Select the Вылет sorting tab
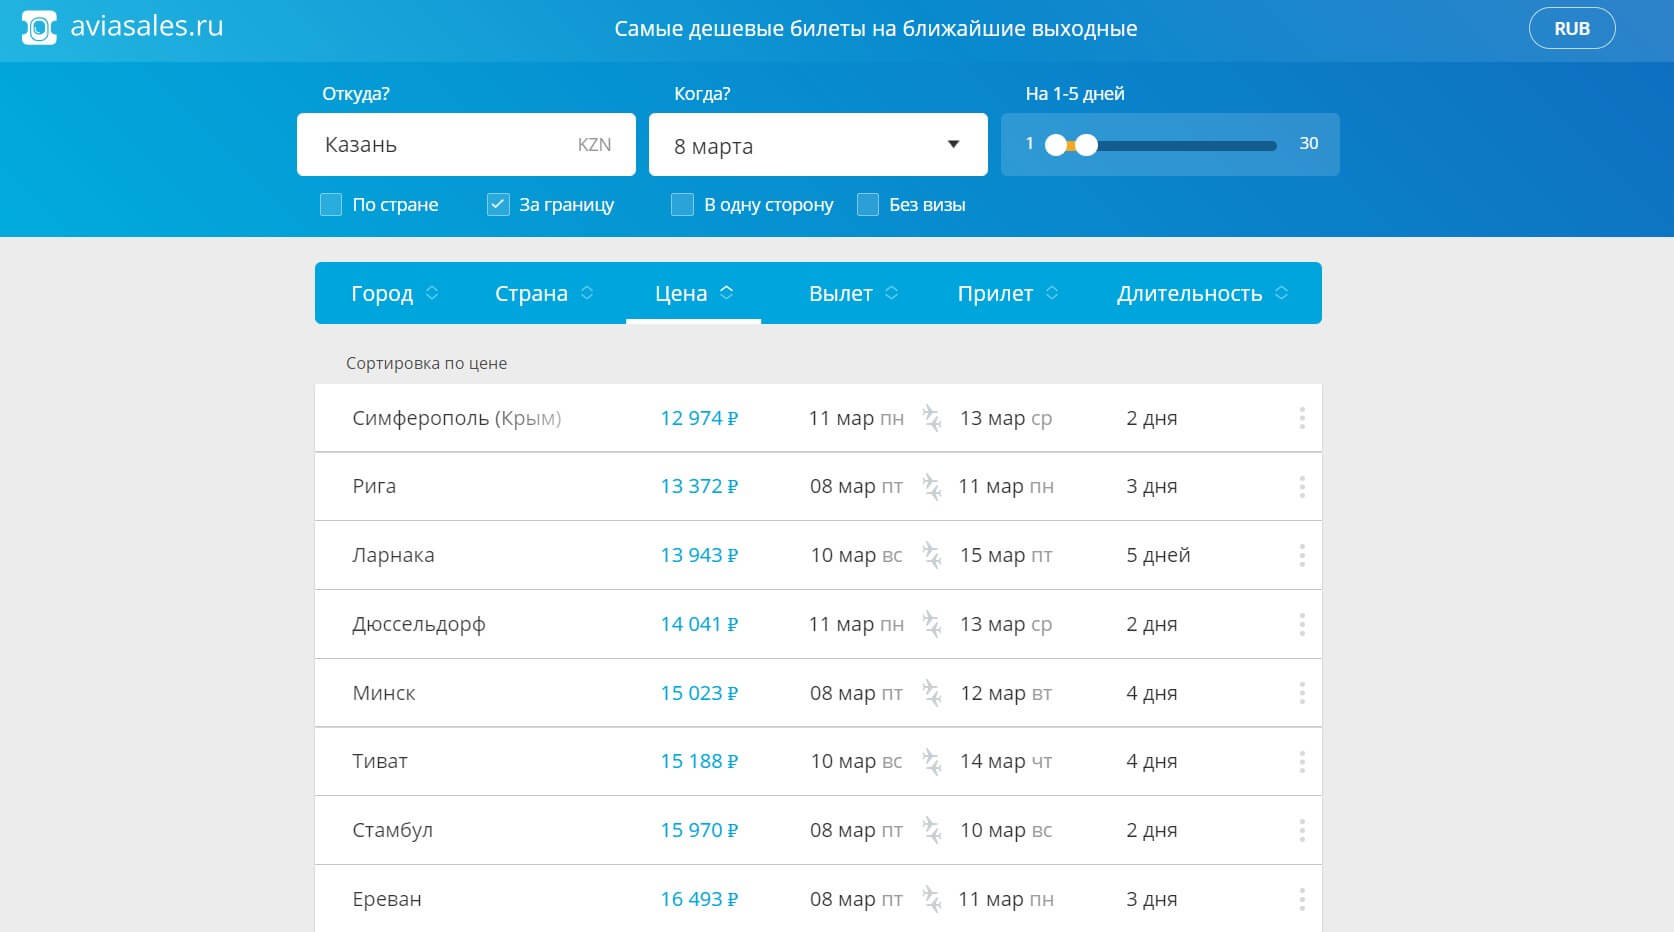 point(853,293)
